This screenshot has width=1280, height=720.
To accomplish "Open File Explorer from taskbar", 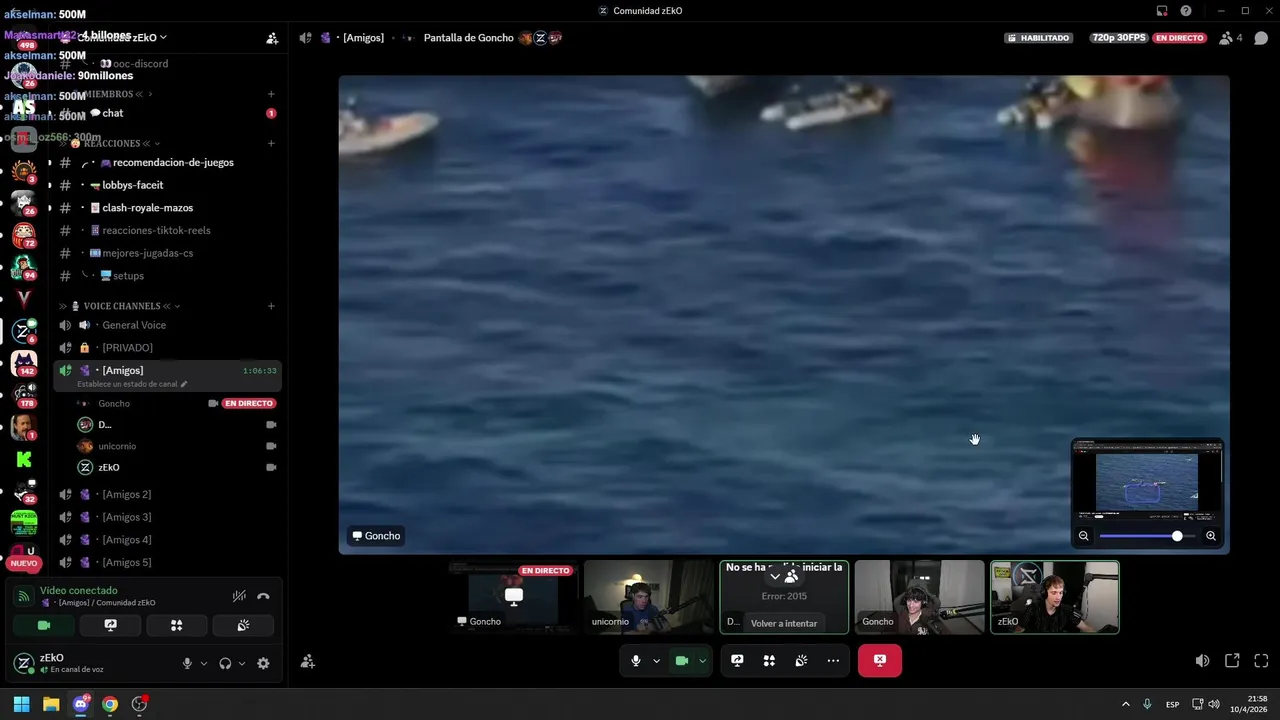I will (x=51, y=704).
